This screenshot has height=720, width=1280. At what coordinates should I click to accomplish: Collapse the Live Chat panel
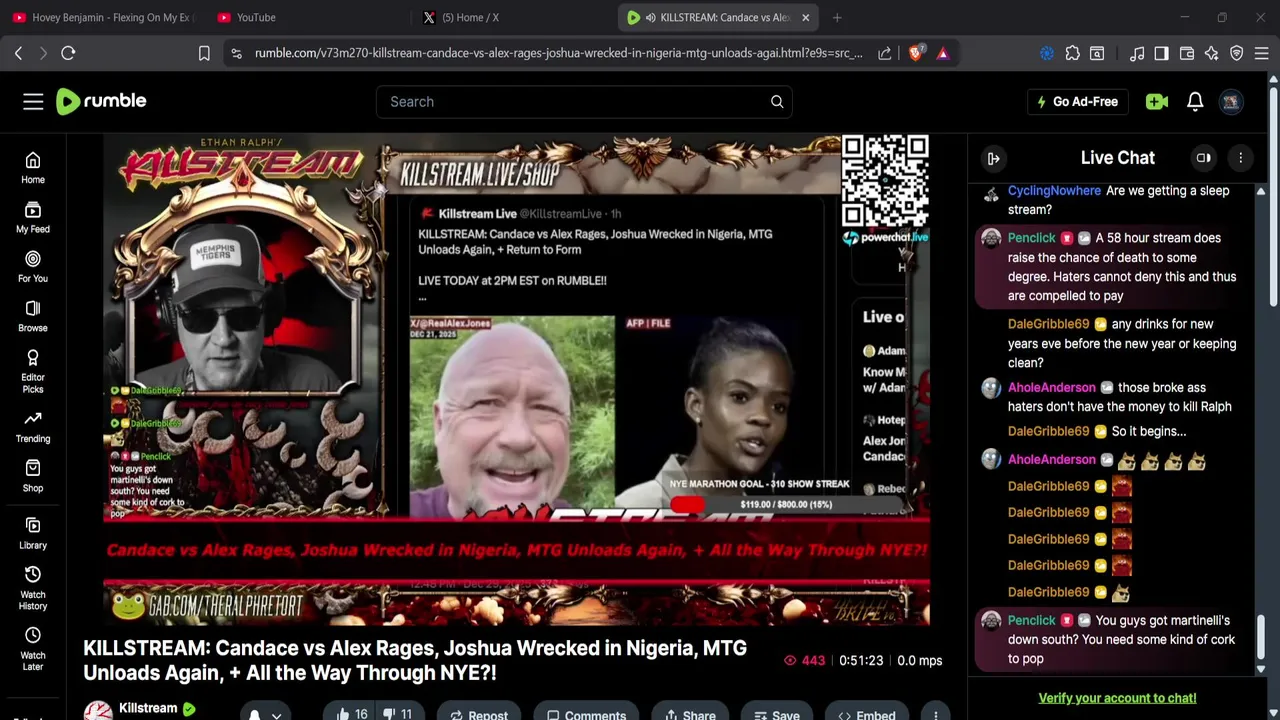[993, 158]
